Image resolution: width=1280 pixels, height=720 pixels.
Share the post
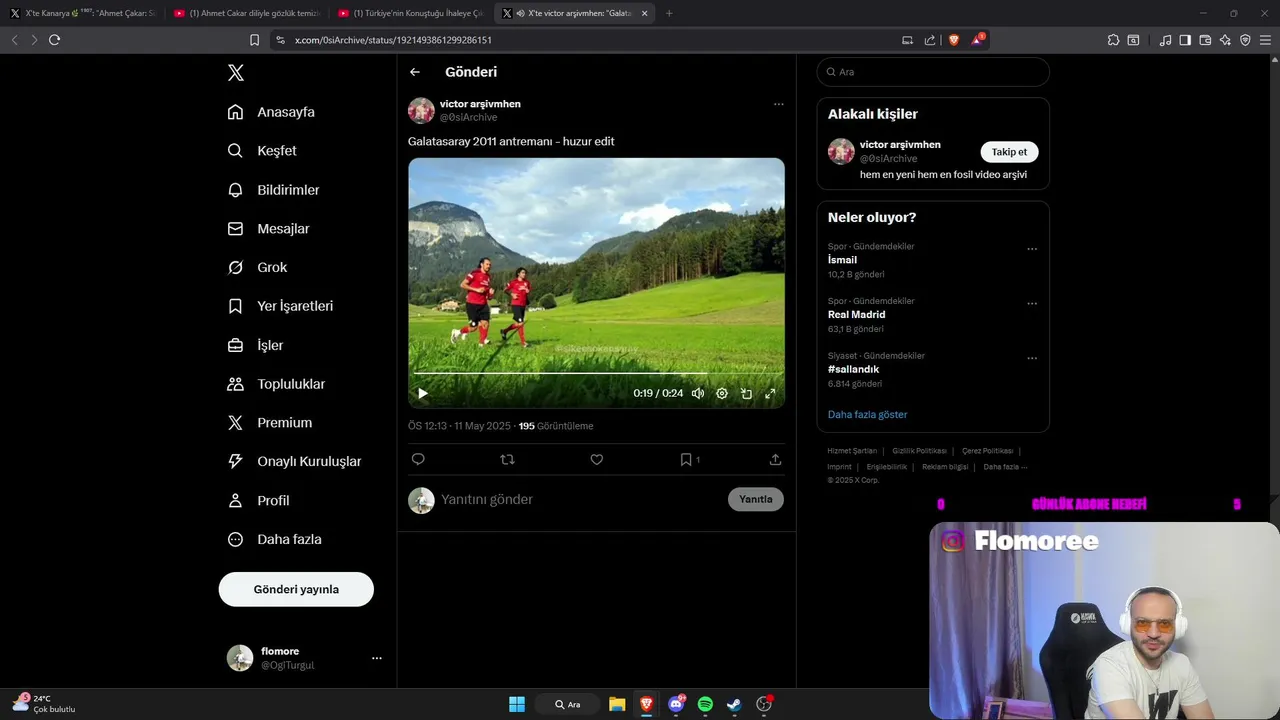tap(775, 459)
